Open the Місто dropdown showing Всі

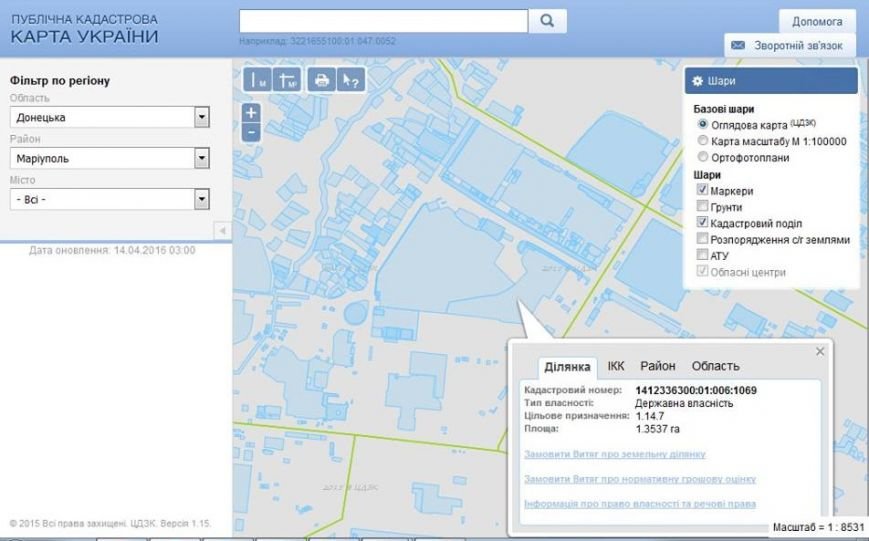point(110,199)
